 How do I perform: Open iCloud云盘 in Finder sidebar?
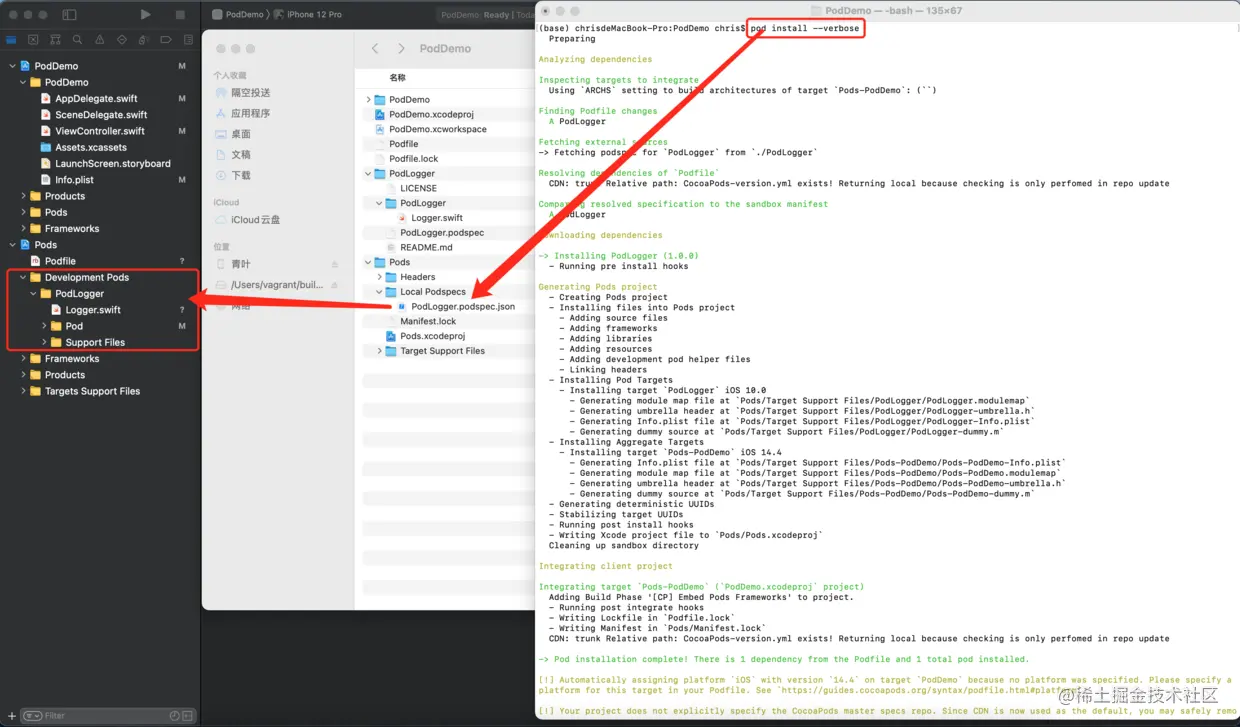click(255, 220)
